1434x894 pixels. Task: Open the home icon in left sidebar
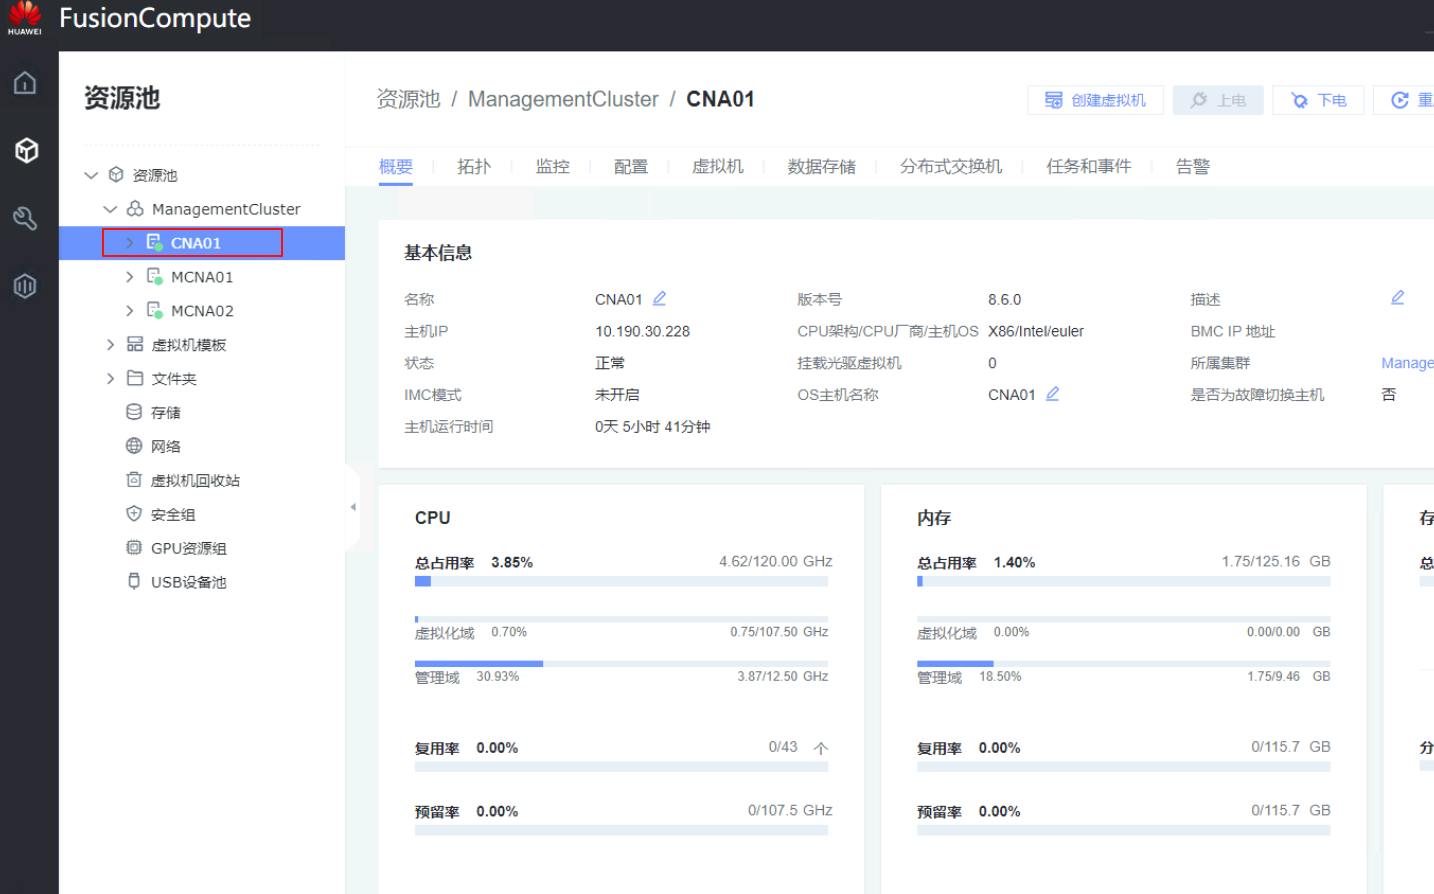click(25, 83)
